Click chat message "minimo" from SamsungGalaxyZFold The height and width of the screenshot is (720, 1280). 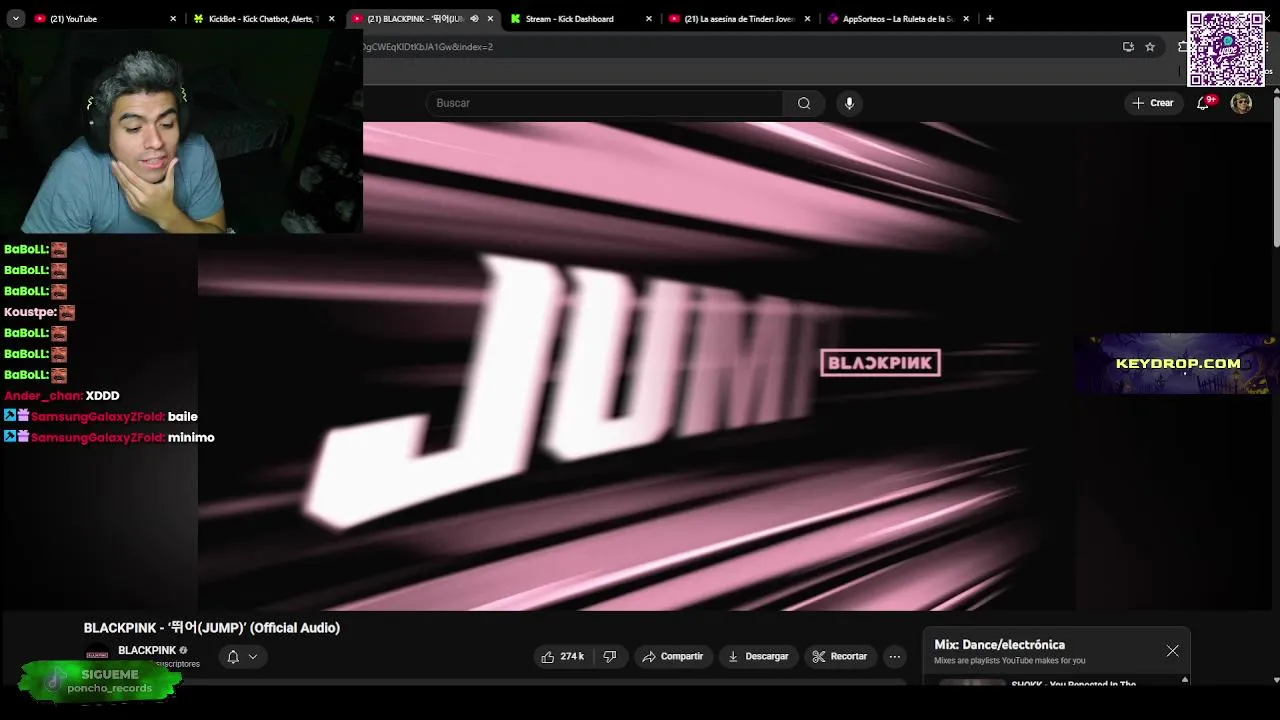pyautogui.click(x=109, y=437)
